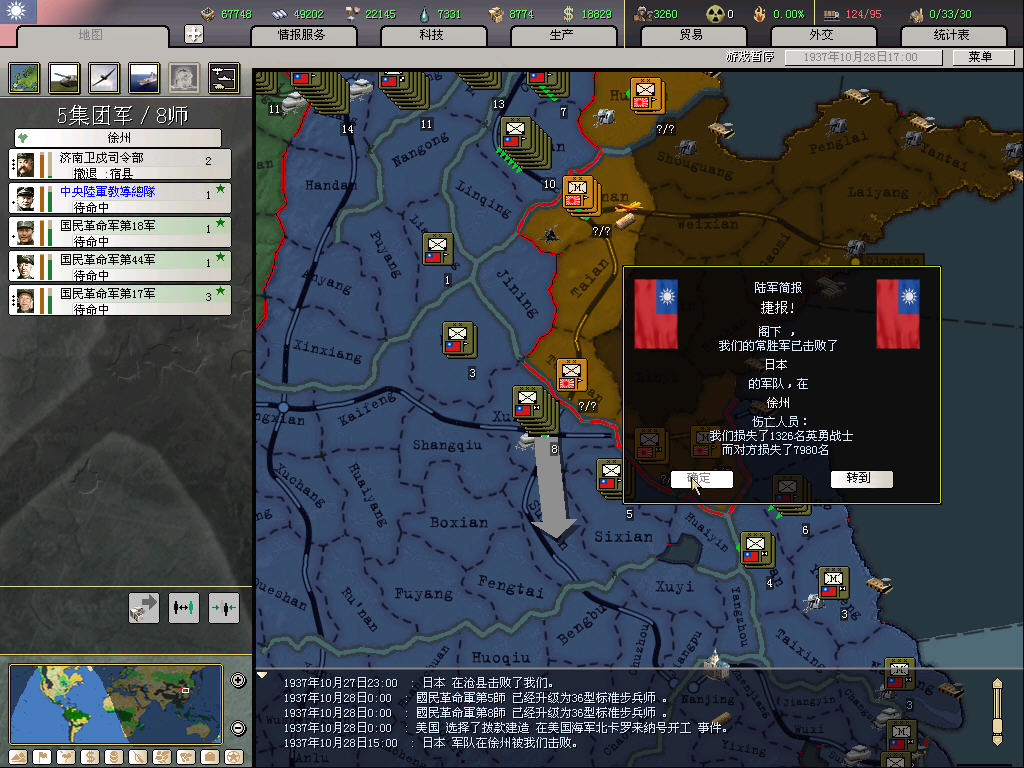Select Chinese army stack of 8 near Xuzhou

[x=536, y=409]
